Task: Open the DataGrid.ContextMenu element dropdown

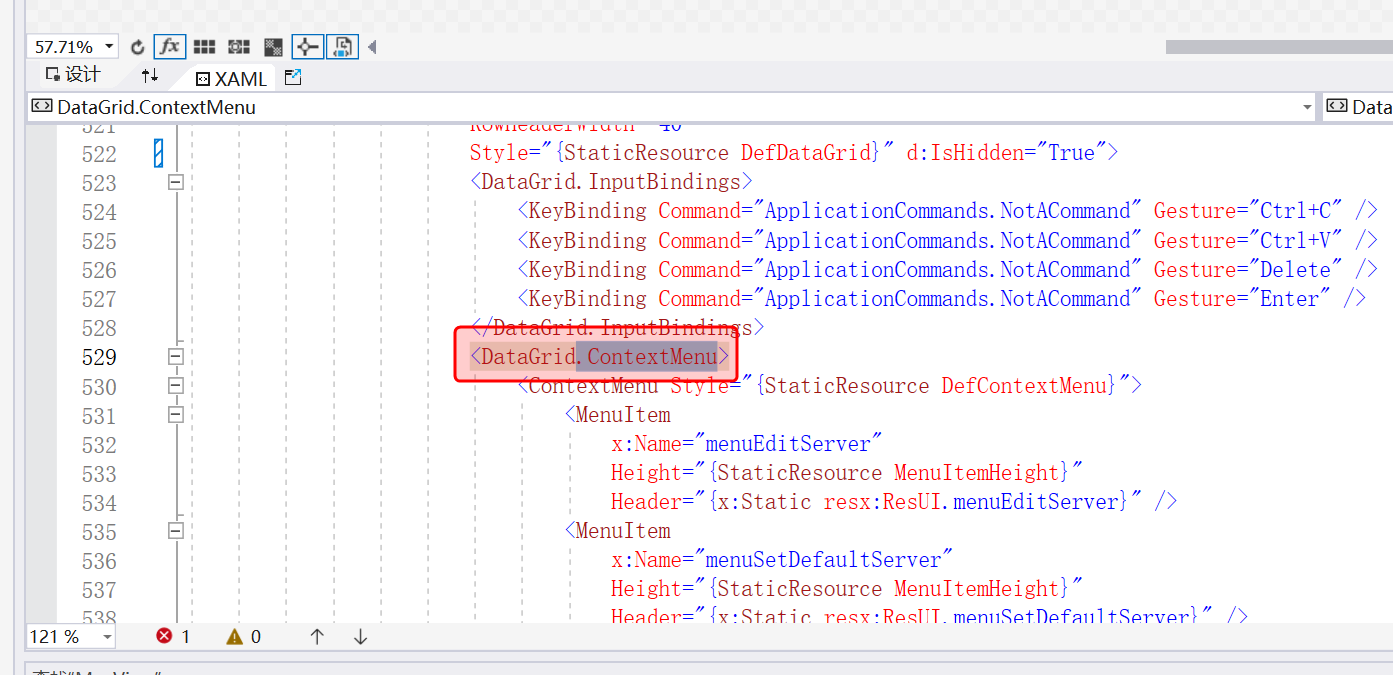Action: 1307,107
